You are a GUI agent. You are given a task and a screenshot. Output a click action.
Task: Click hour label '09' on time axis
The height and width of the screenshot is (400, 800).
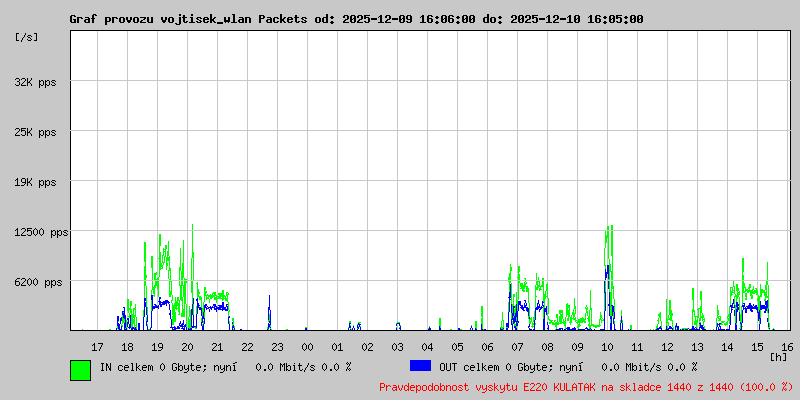pos(577,347)
